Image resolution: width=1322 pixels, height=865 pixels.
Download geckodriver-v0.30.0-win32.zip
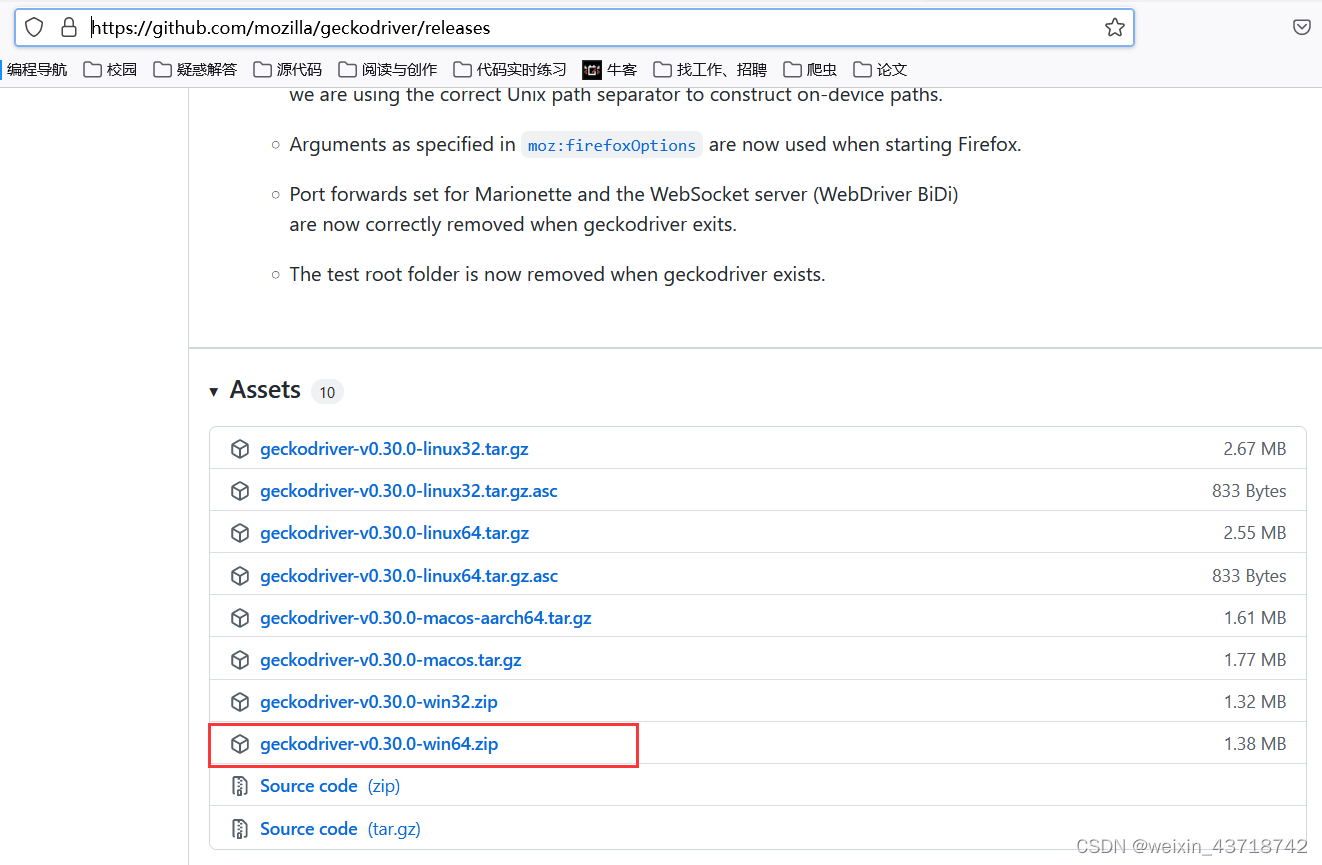coord(379,702)
